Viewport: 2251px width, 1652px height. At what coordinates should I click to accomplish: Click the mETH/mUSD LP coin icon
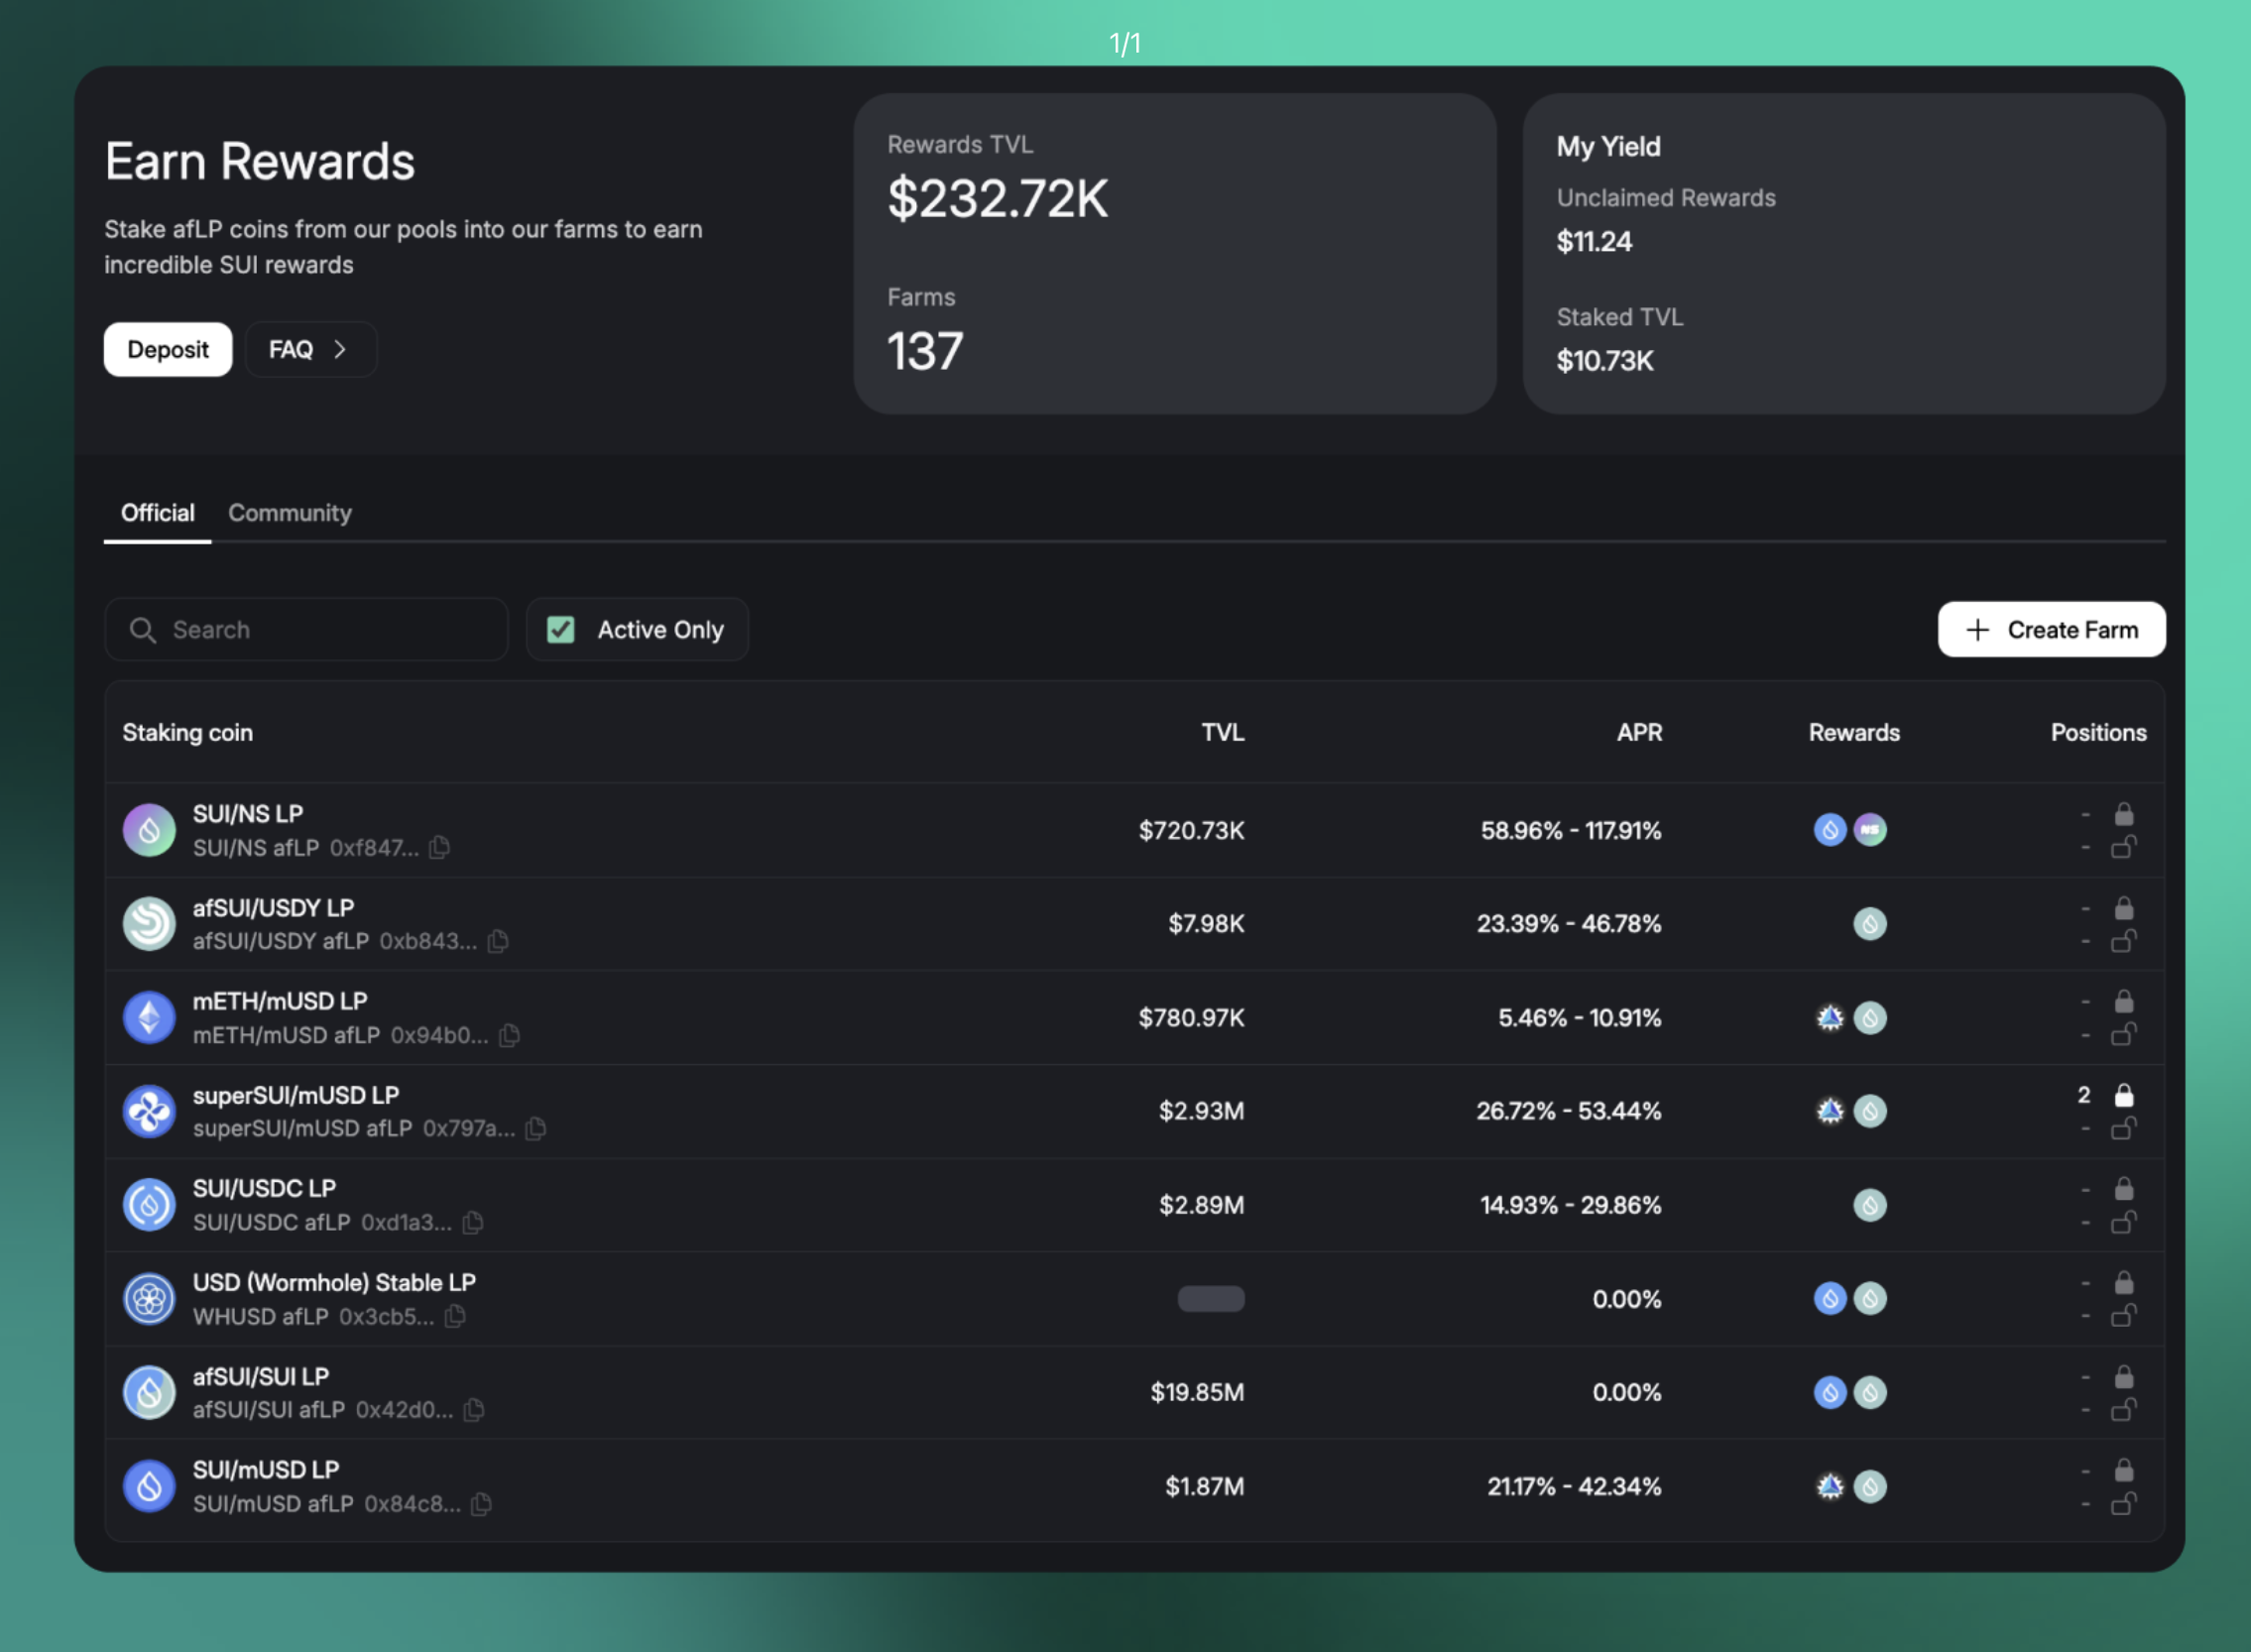click(149, 1017)
